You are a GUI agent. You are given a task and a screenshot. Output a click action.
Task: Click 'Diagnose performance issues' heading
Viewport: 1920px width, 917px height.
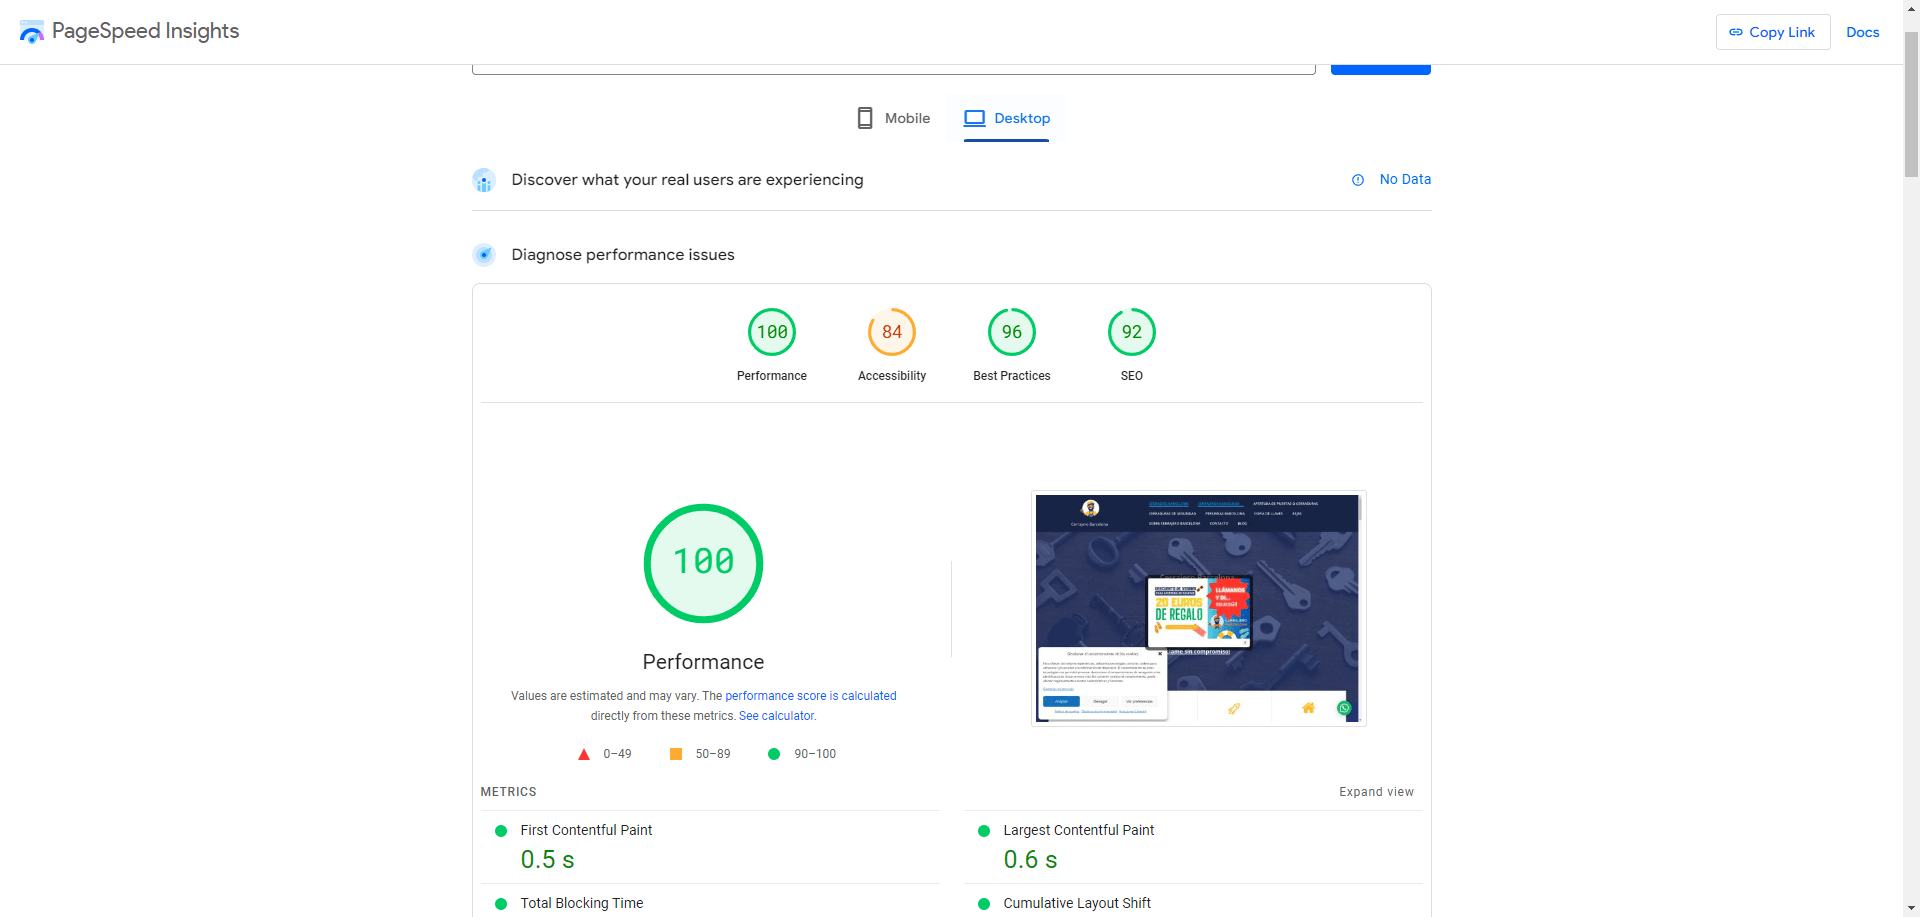[623, 255]
